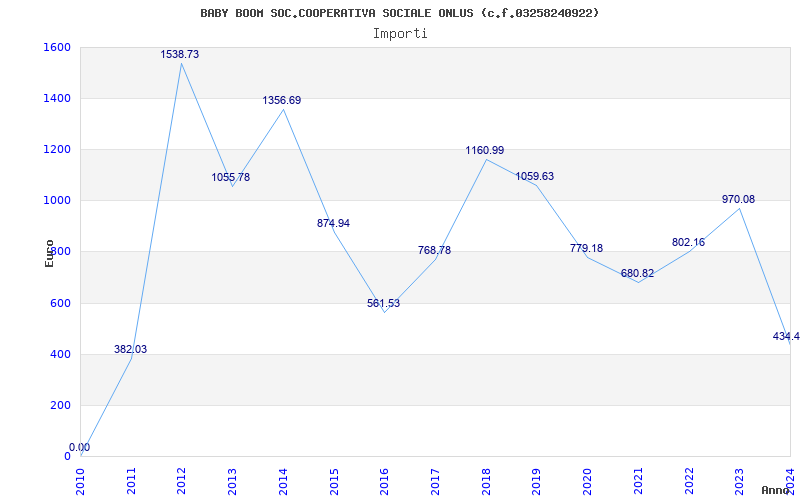Click the data label 1059.63

pyautogui.click(x=535, y=177)
